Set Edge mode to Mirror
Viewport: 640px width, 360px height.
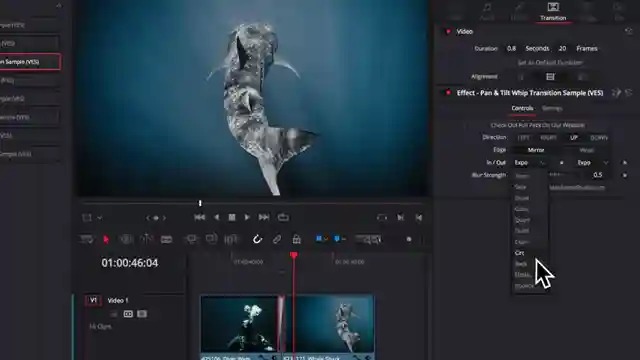point(536,150)
